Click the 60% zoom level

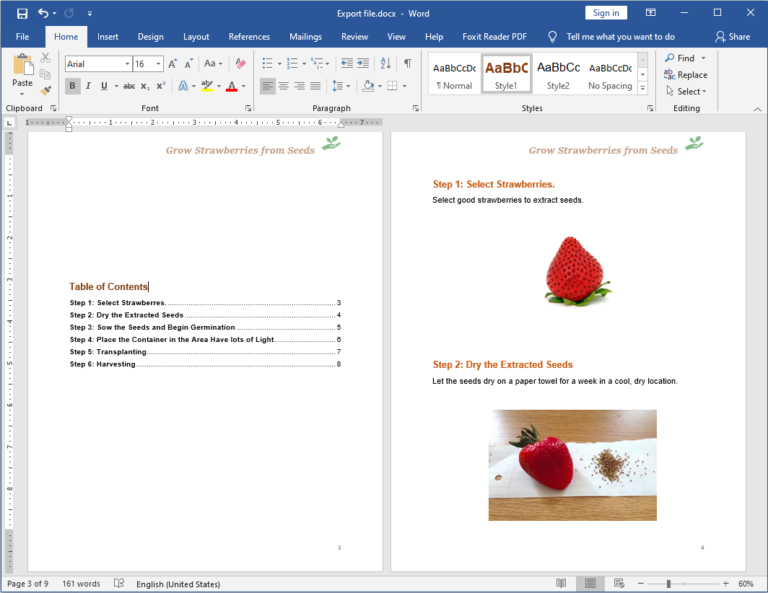(745, 583)
